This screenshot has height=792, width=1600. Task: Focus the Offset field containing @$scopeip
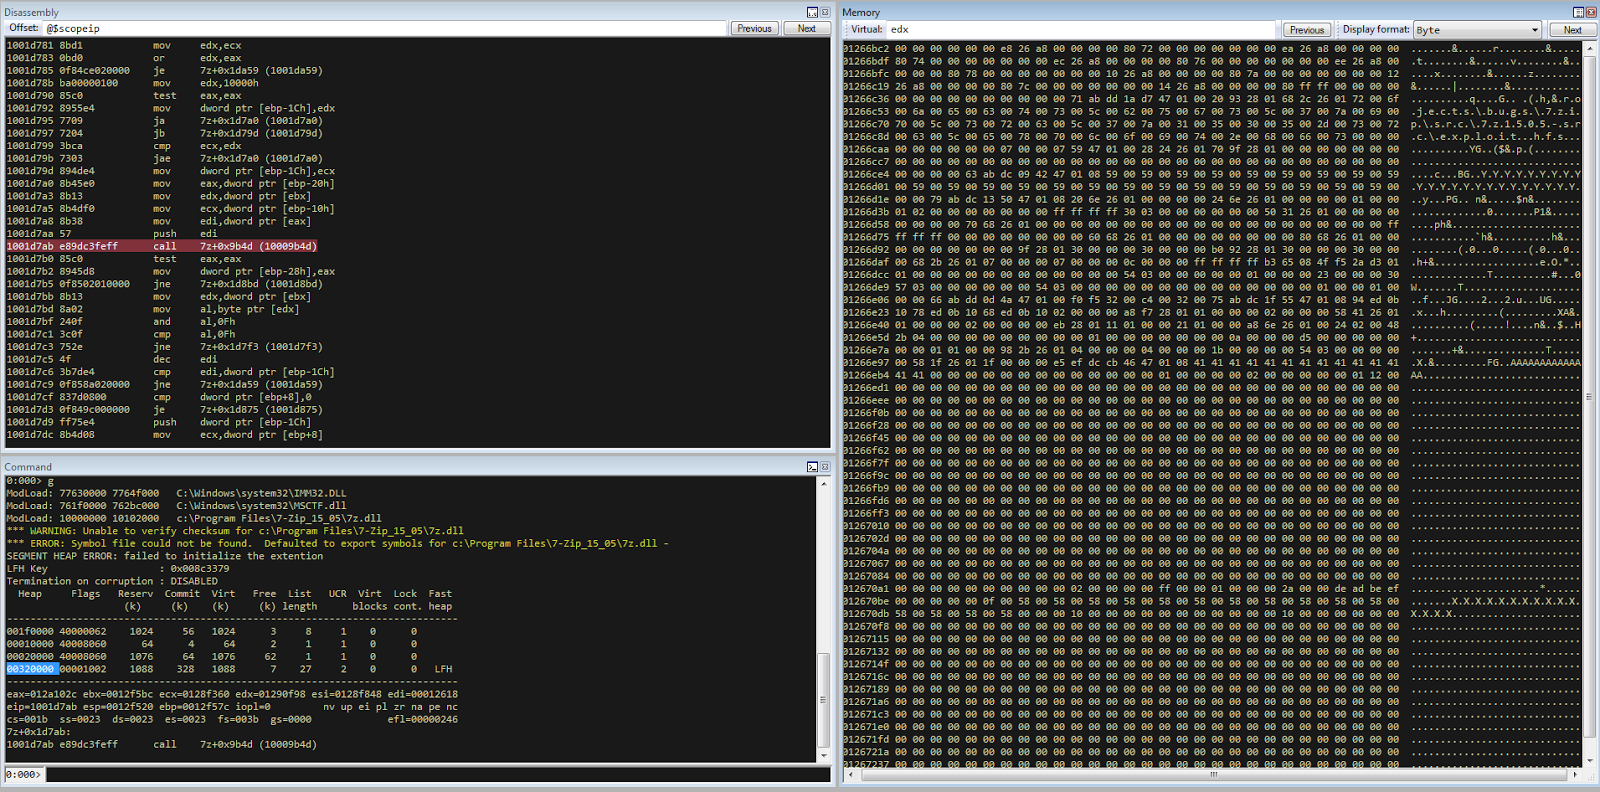pos(384,29)
